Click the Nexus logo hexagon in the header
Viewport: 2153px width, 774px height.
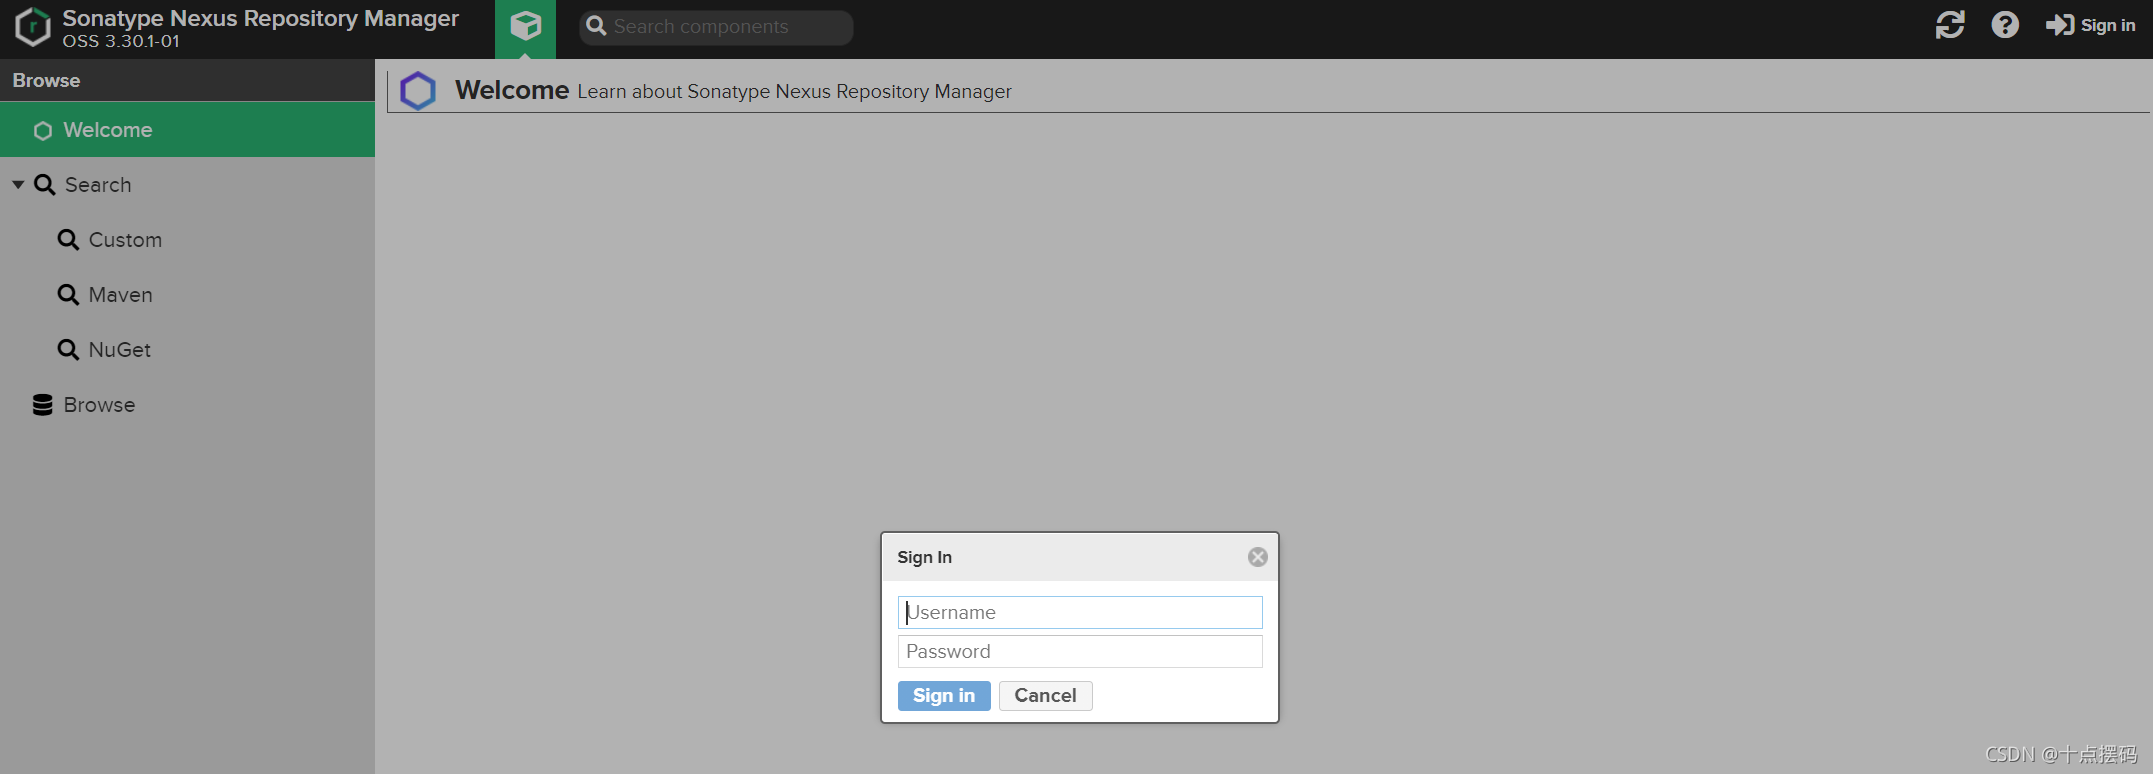pyautogui.click(x=33, y=27)
